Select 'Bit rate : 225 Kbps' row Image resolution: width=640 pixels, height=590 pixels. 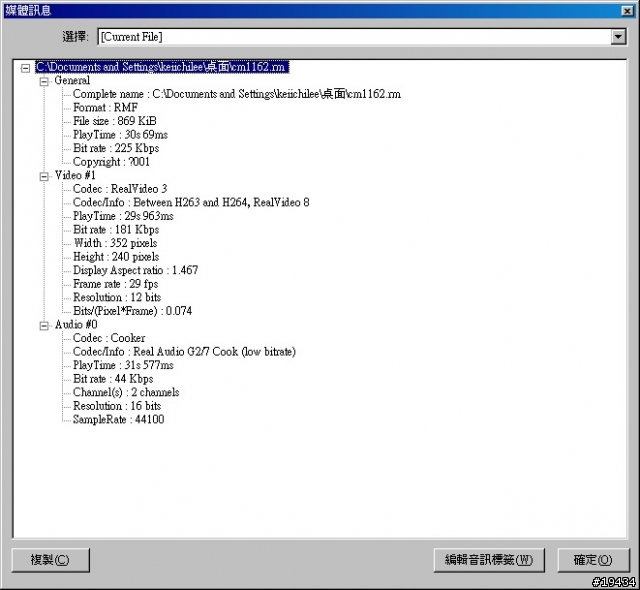coord(116,148)
